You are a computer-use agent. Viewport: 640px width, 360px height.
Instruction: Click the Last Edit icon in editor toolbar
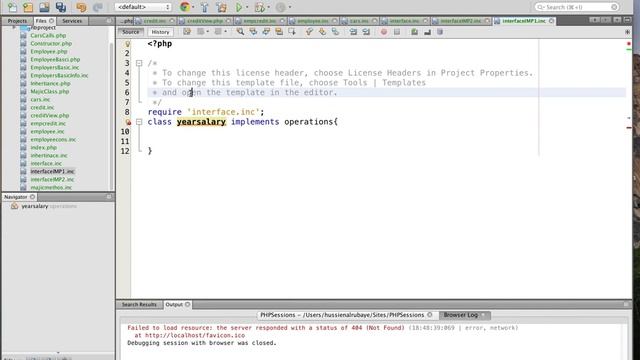coord(187,32)
